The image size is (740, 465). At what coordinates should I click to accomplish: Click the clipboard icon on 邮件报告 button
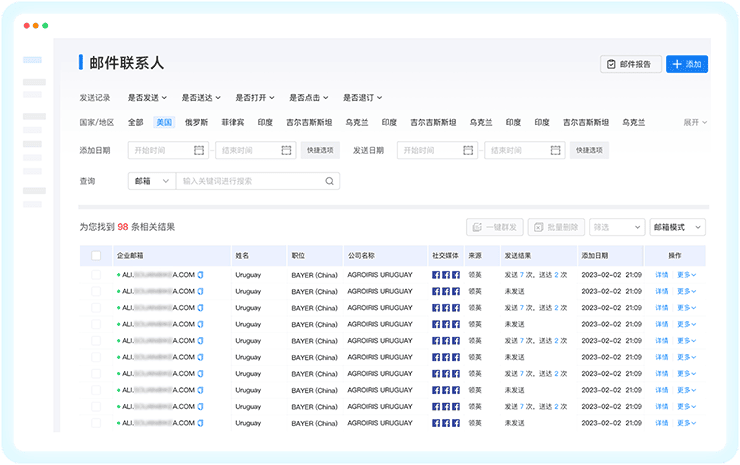611,64
